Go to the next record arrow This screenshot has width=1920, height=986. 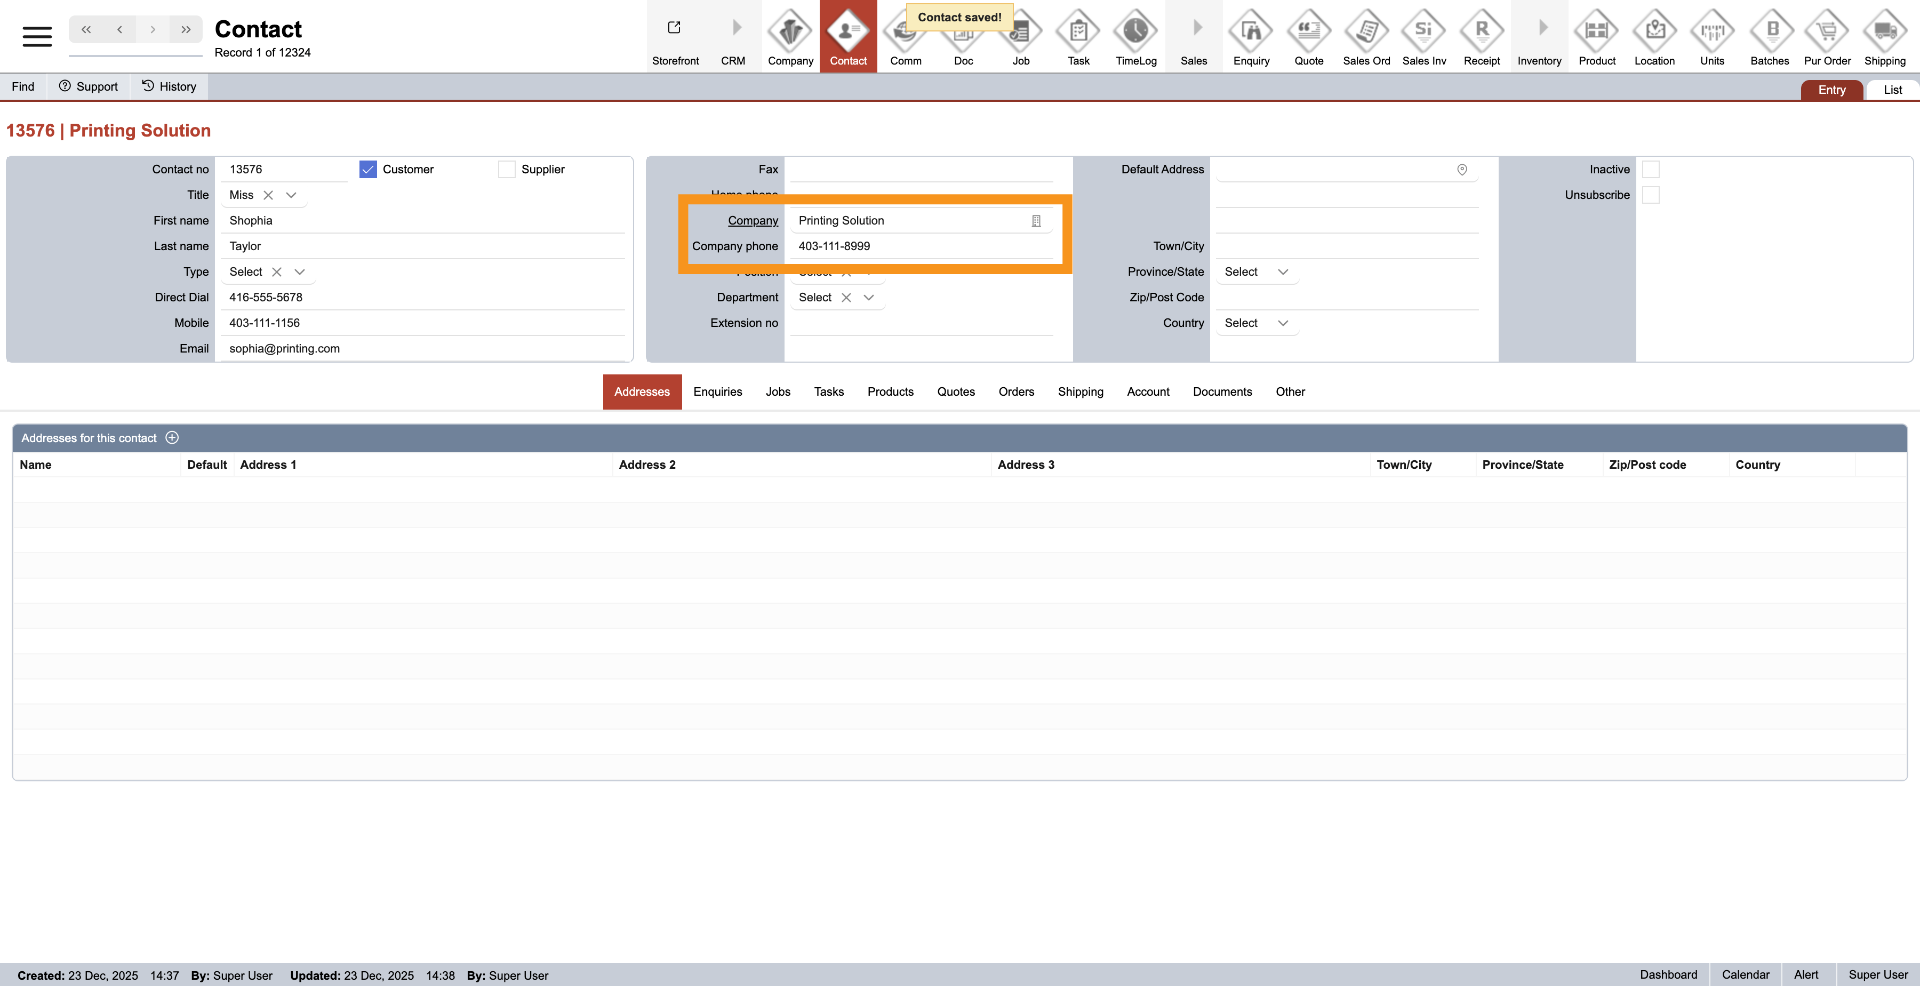point(152,30)
